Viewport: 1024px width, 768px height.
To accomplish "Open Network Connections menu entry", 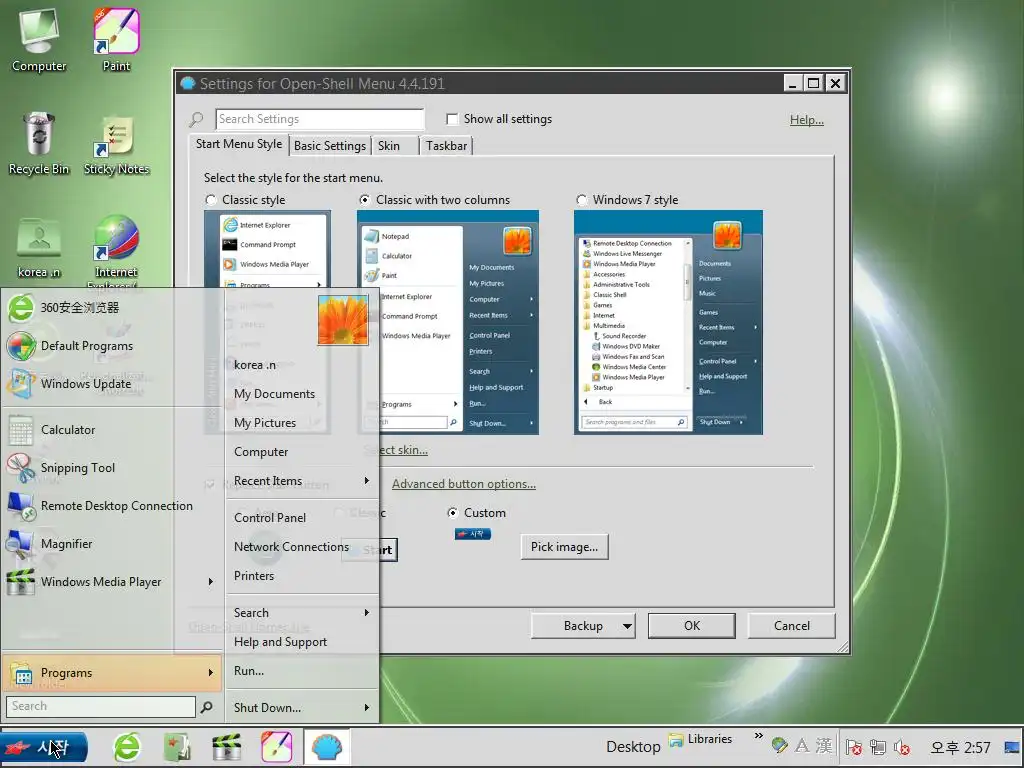I will (x=302, y=547).
